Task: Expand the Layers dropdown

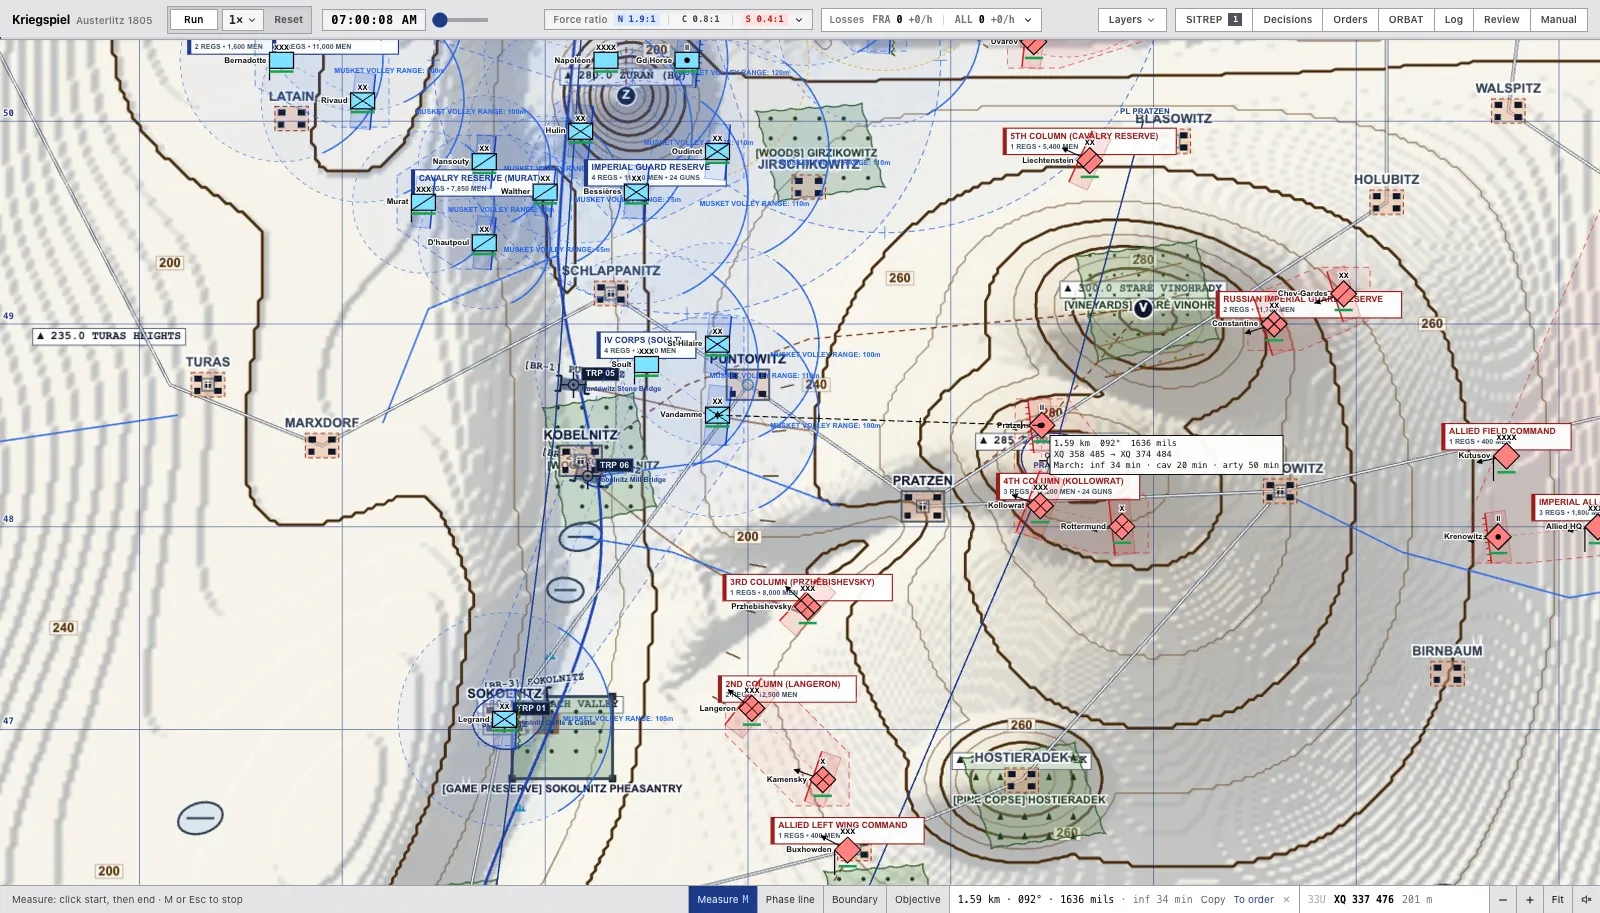Action: click(x=1131, y=19)
